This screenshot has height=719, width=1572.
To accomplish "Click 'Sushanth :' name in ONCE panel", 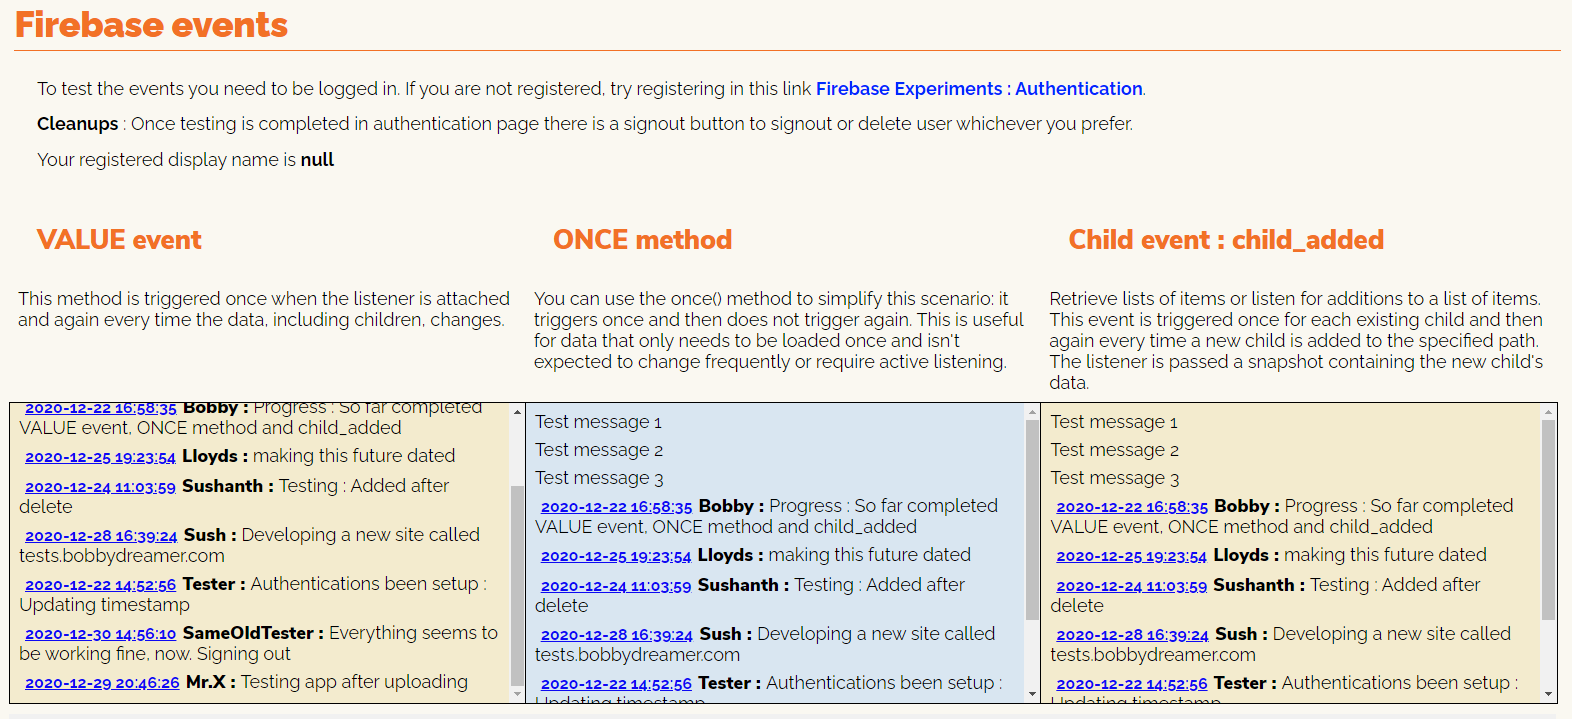I will [x=744, y=585].
